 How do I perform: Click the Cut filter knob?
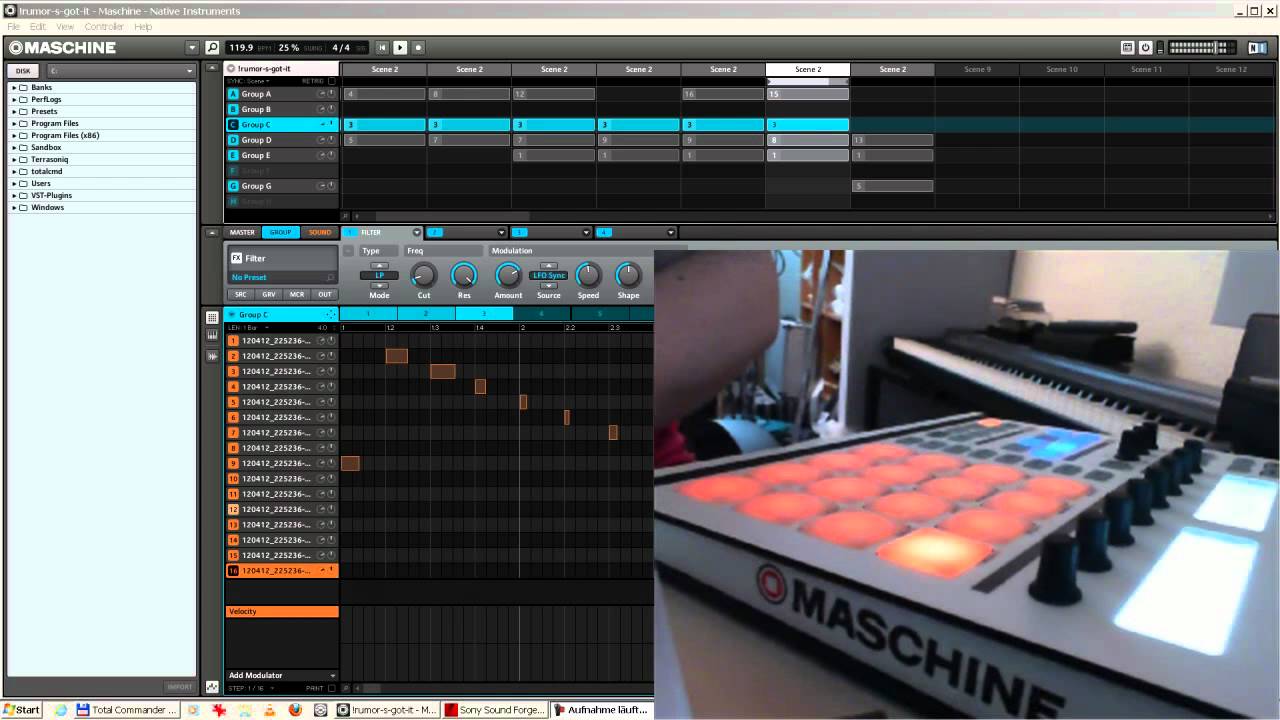424,275
